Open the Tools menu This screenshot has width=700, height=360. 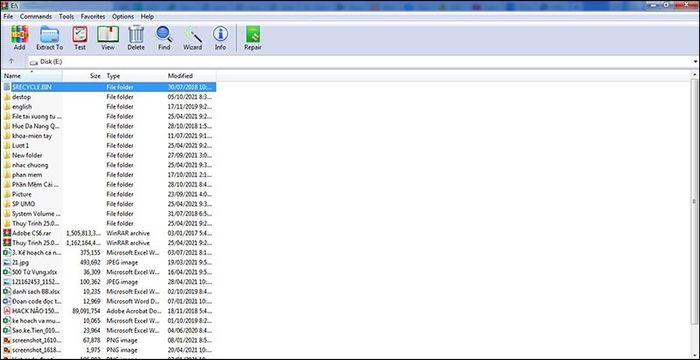pos(67,17)
